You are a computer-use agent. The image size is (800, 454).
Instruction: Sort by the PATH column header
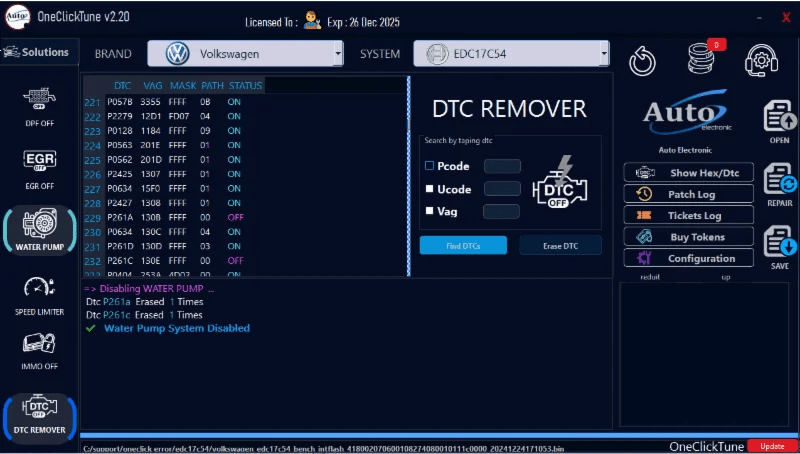click(x=212, y=86)
